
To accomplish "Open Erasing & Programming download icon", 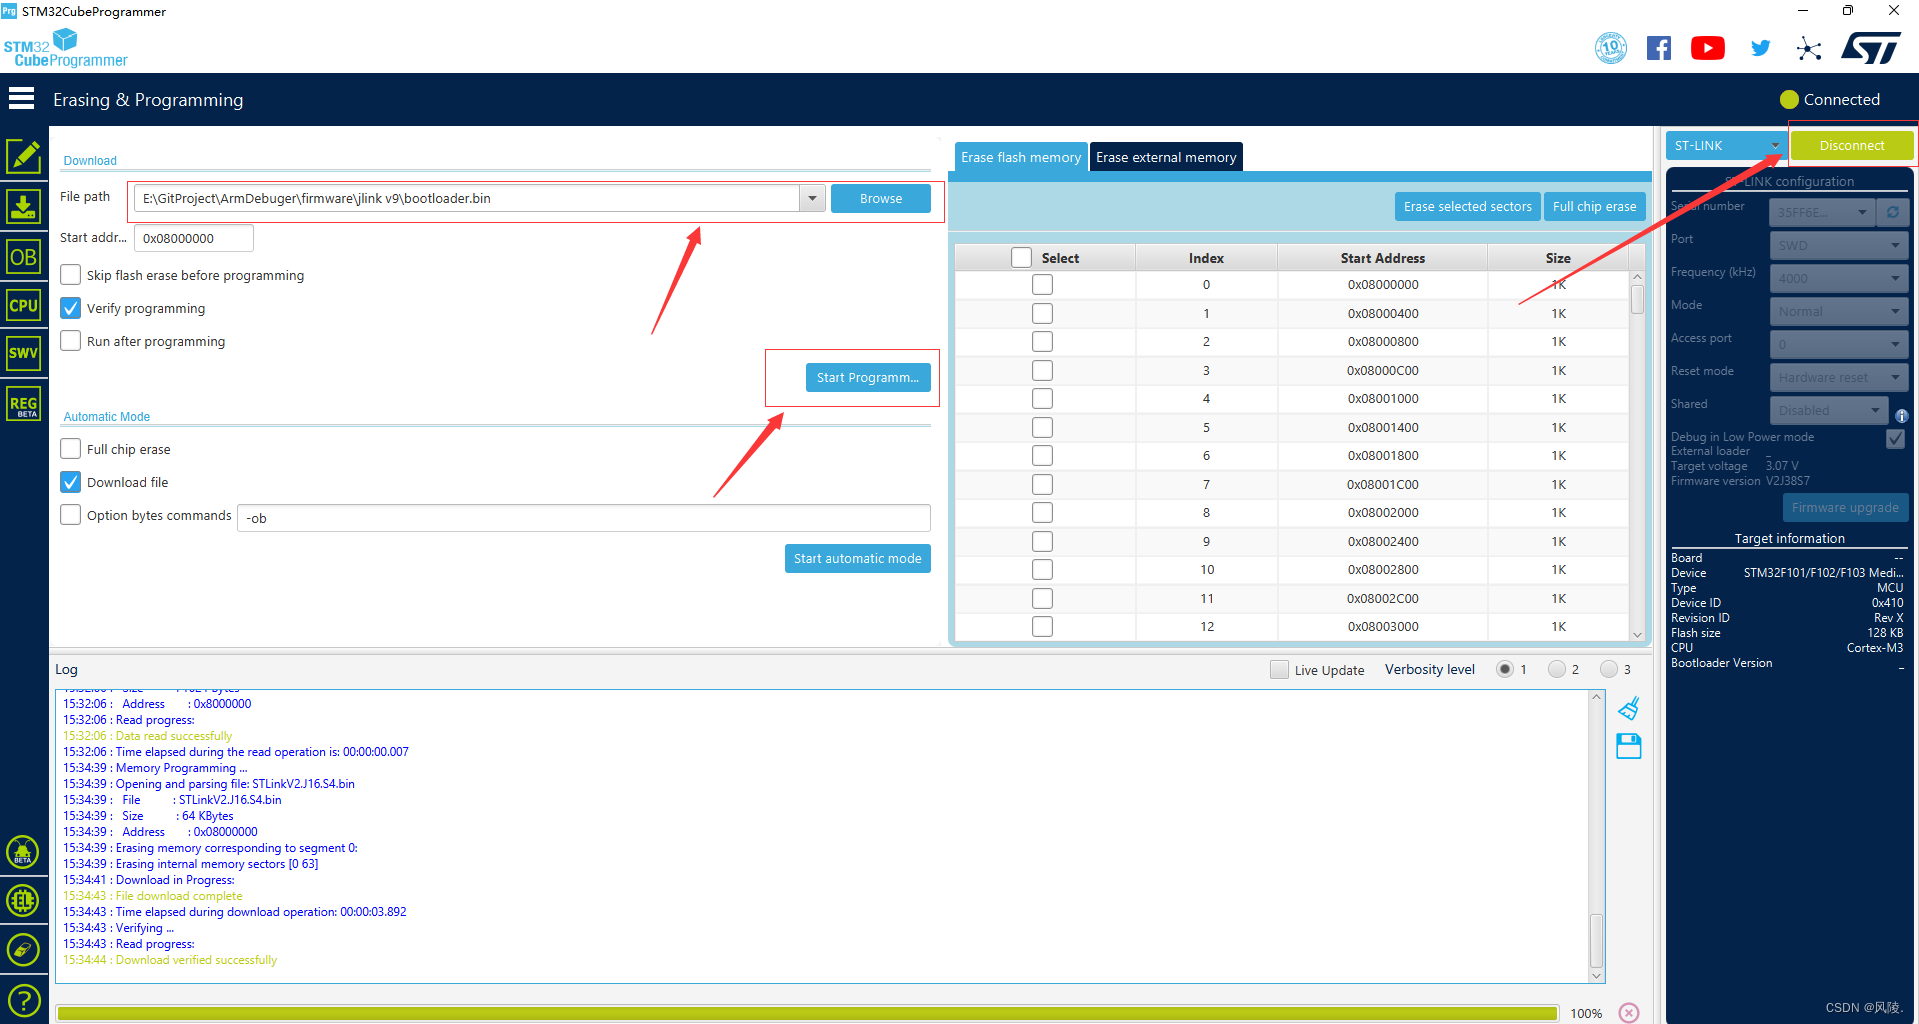I will pyautogui.click(x=23, y=206).
